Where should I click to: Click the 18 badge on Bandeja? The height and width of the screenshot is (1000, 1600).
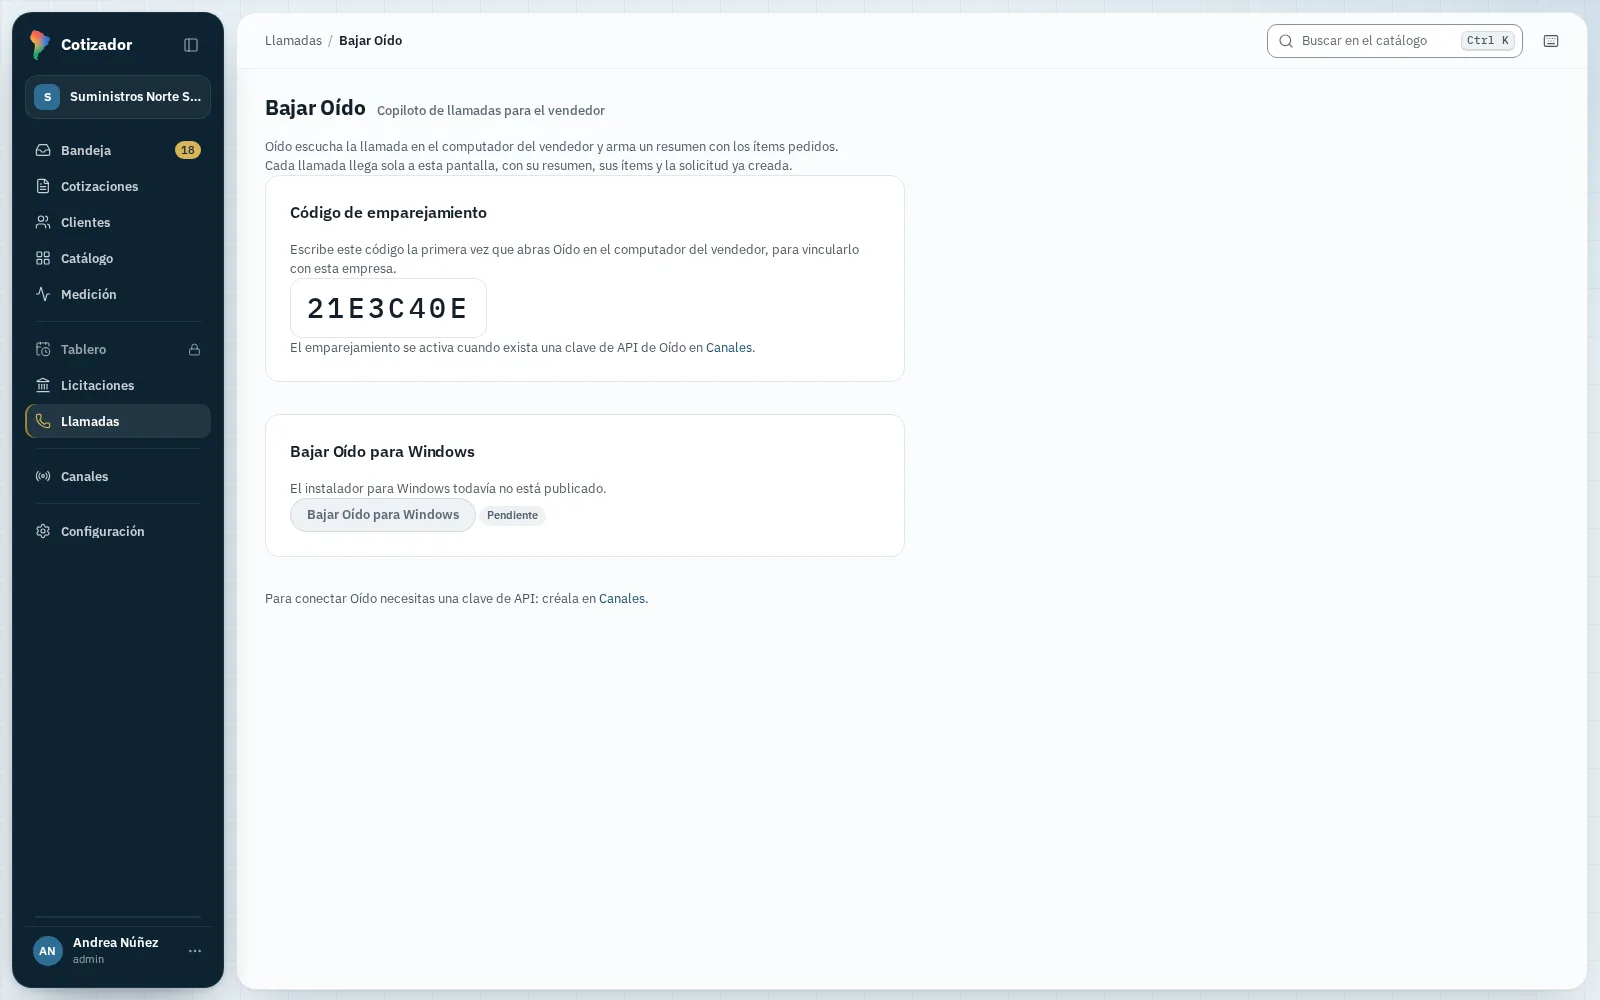188,150
